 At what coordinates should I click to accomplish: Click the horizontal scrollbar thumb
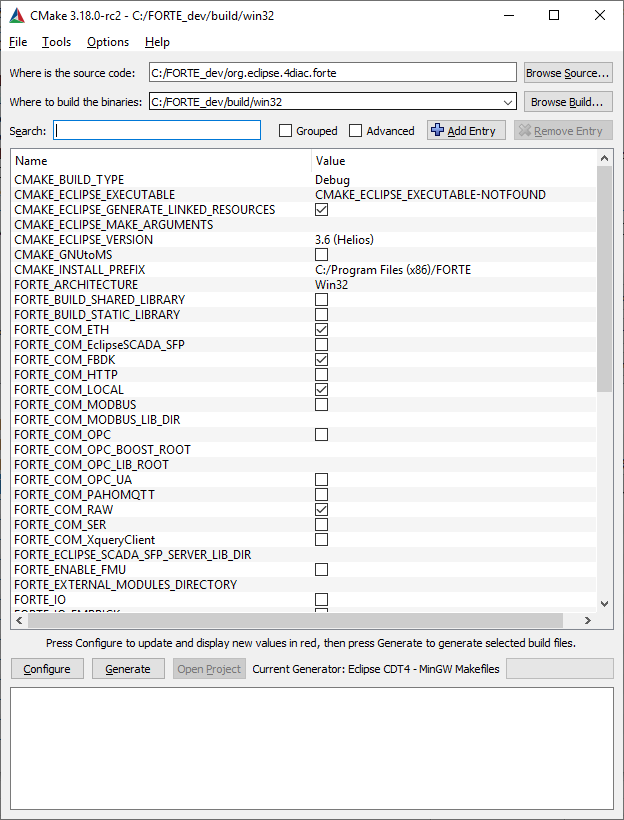(x=296, y=620)
